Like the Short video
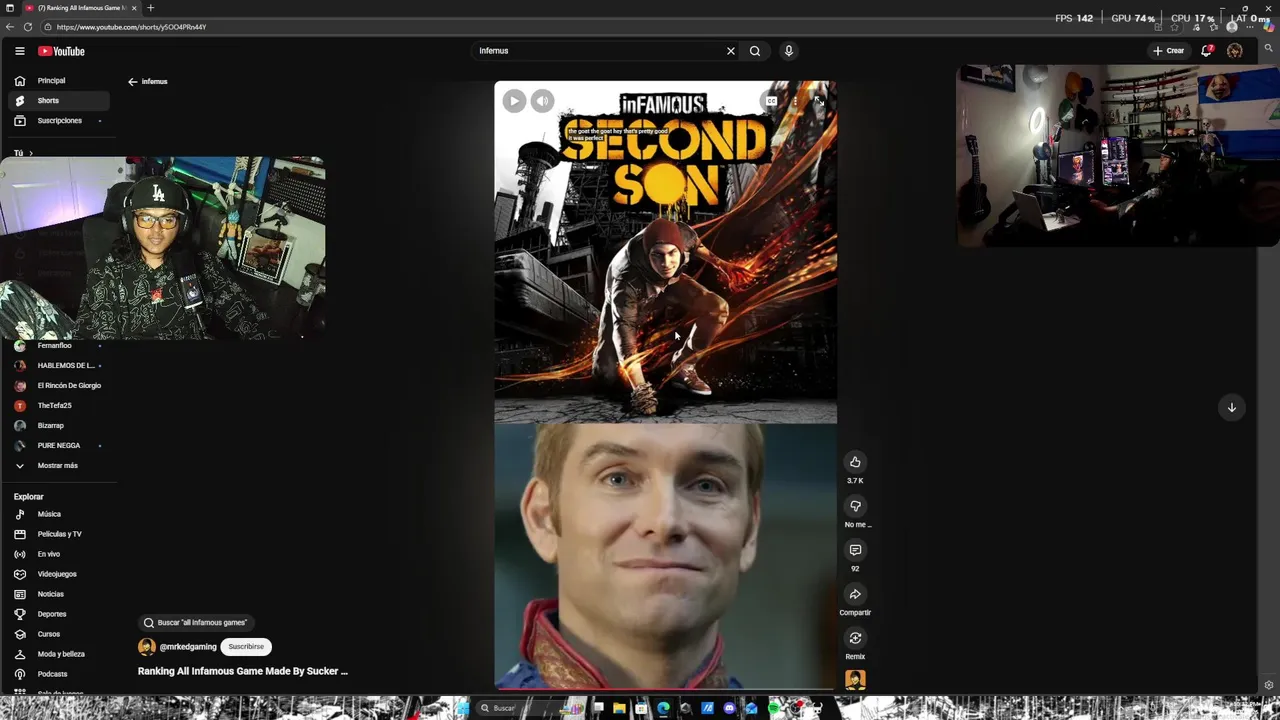 point(855,462)
